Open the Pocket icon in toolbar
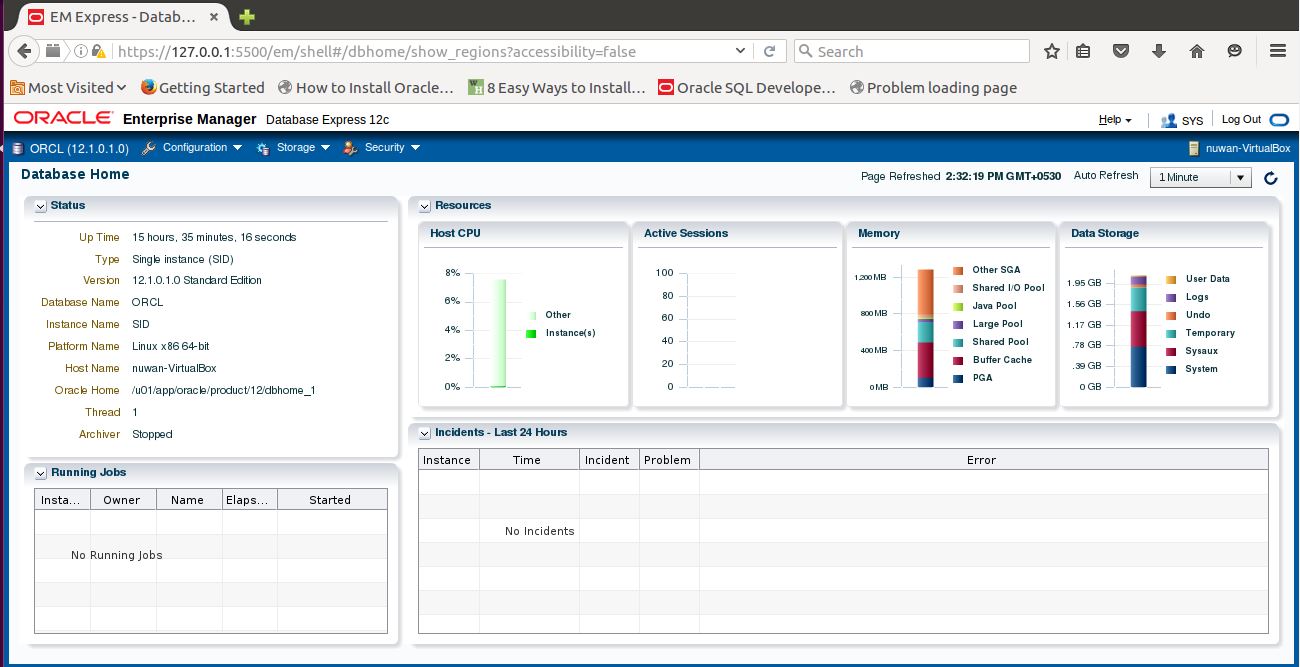Screen dimensions: 1300x667 coord(1122,51)
